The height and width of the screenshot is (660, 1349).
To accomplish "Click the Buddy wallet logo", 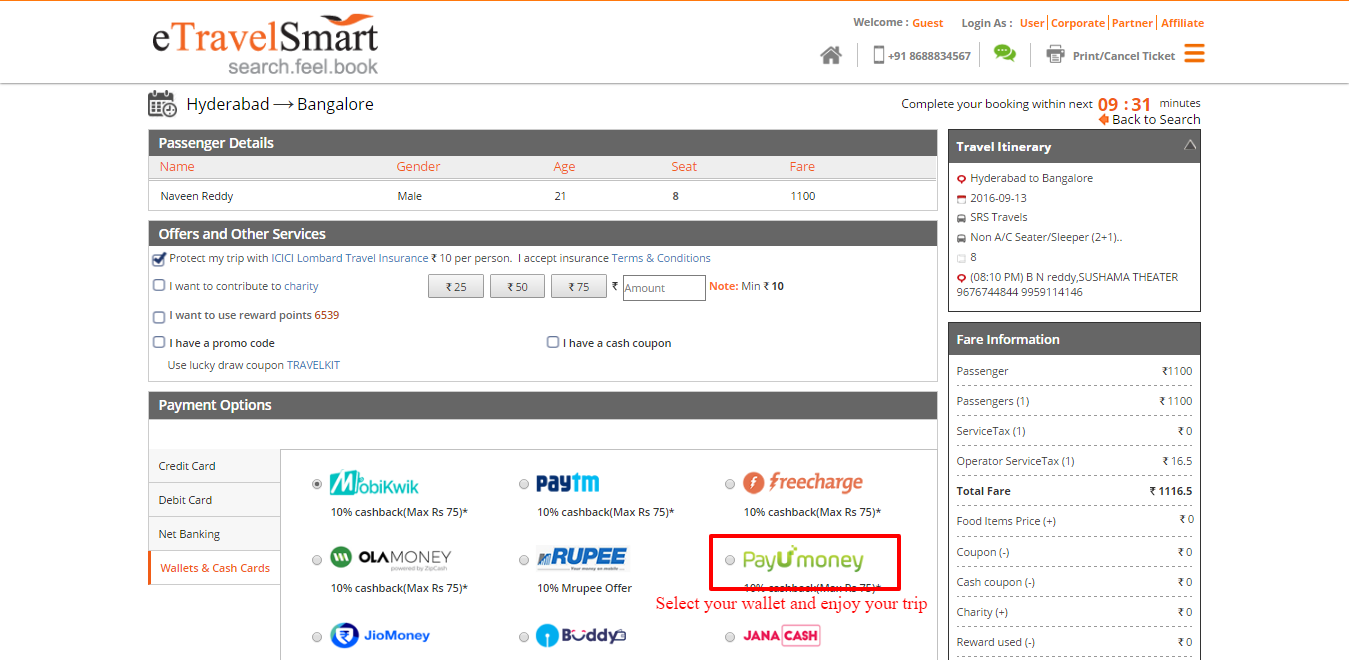I will tap(581, 636).
